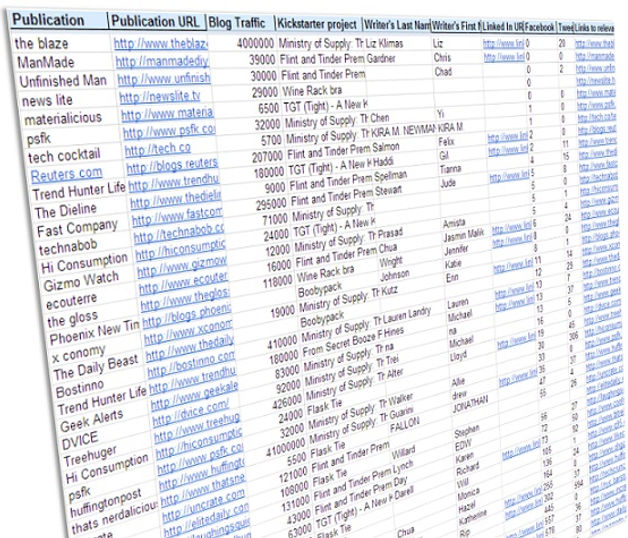Select the 'ManMade' publication cell
628x538 pixels.
(x=46, y=62)
